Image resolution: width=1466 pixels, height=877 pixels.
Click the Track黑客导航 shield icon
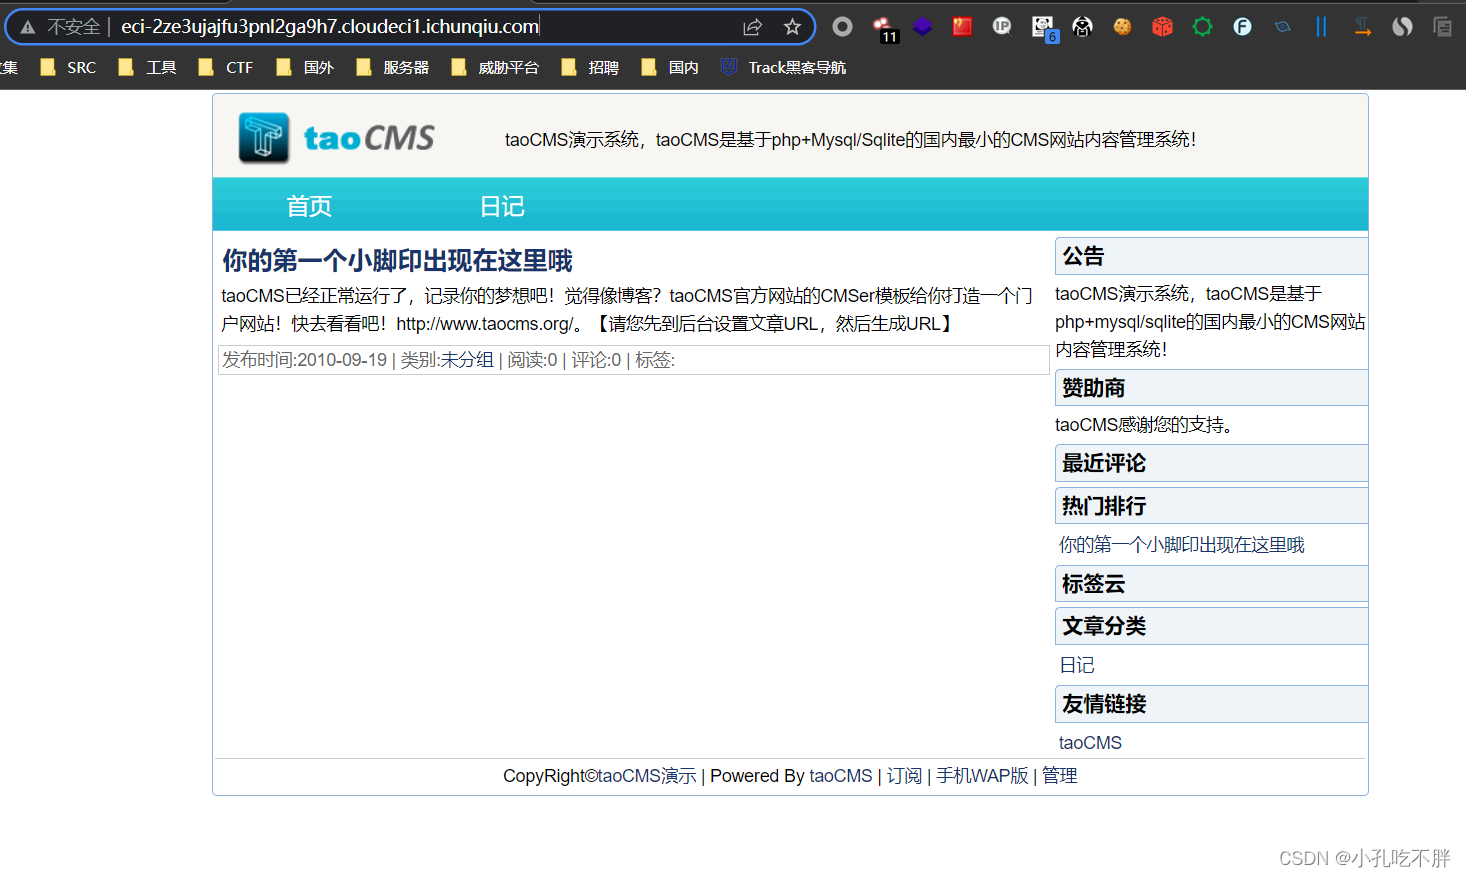coord(729,67)
